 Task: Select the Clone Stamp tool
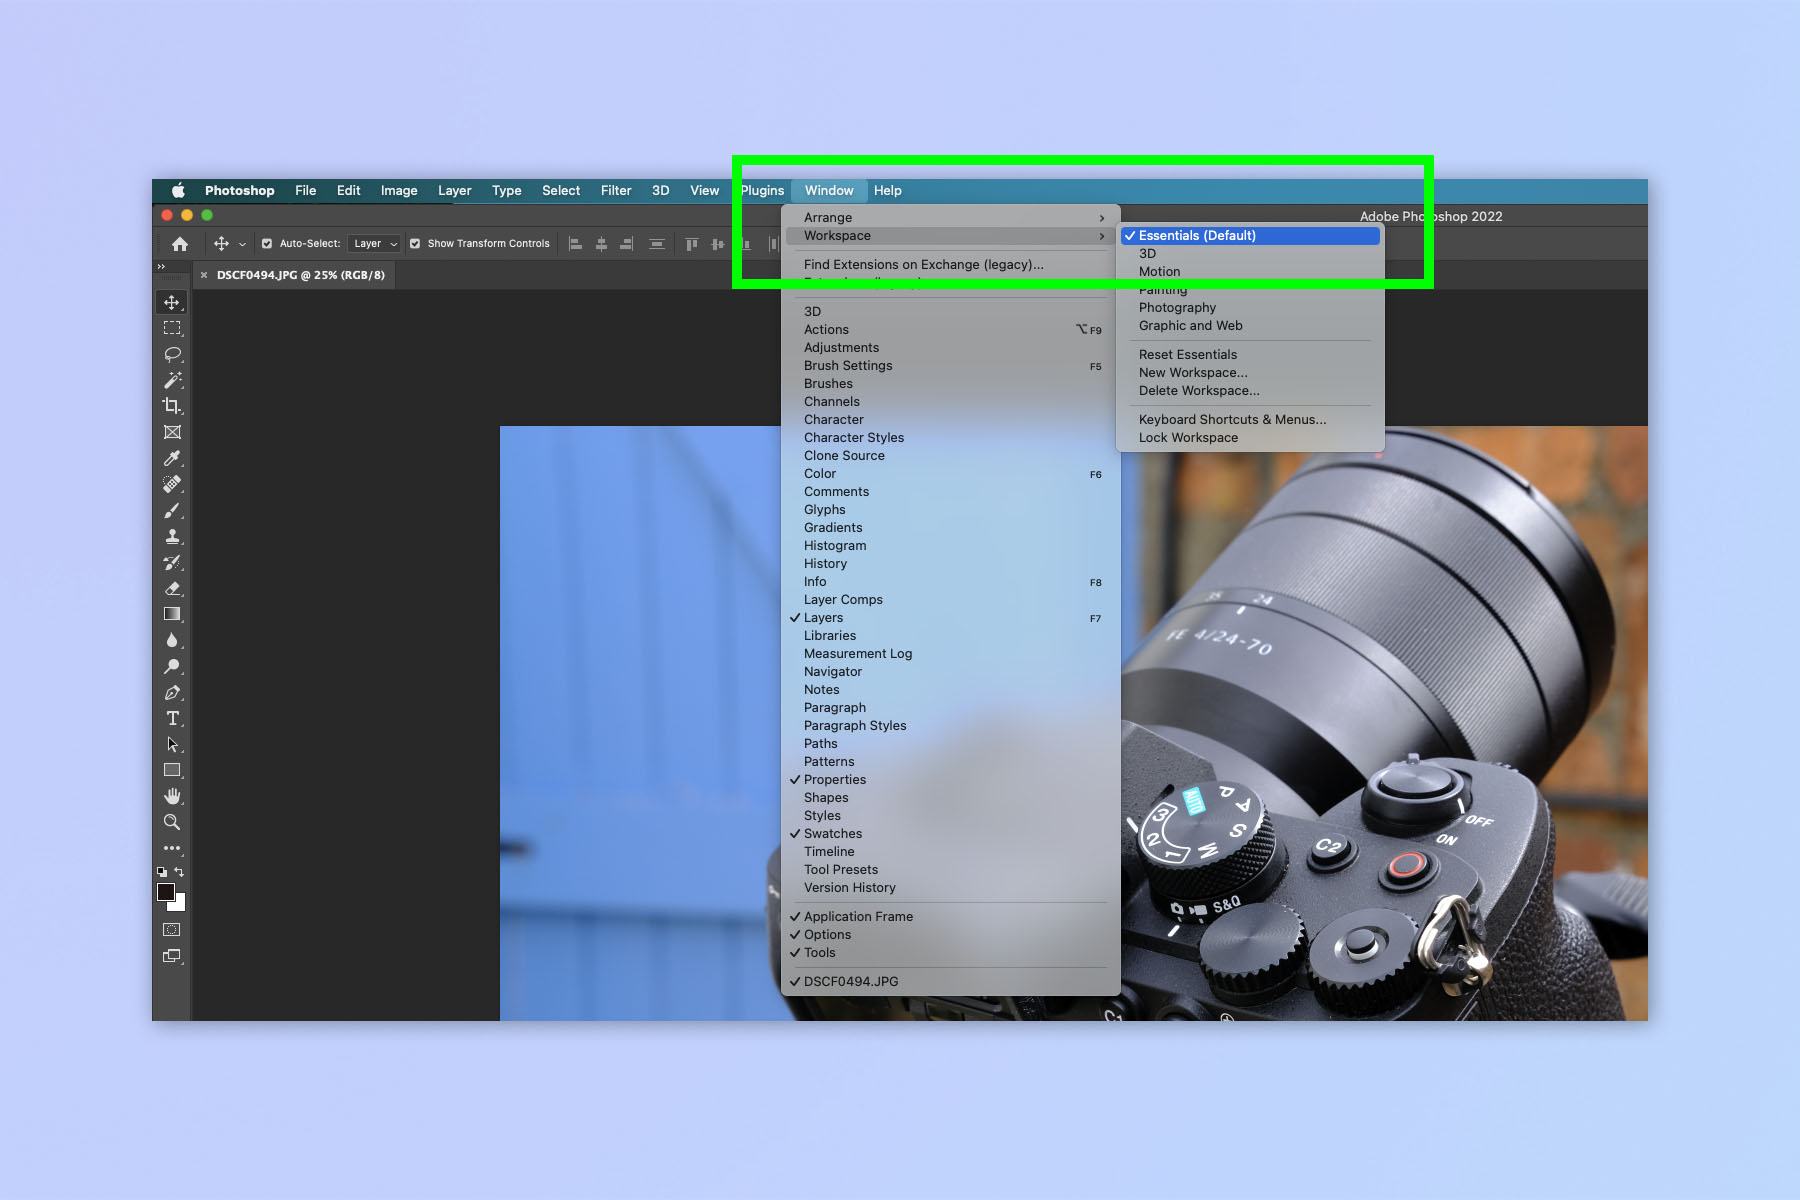coord(172,536)
